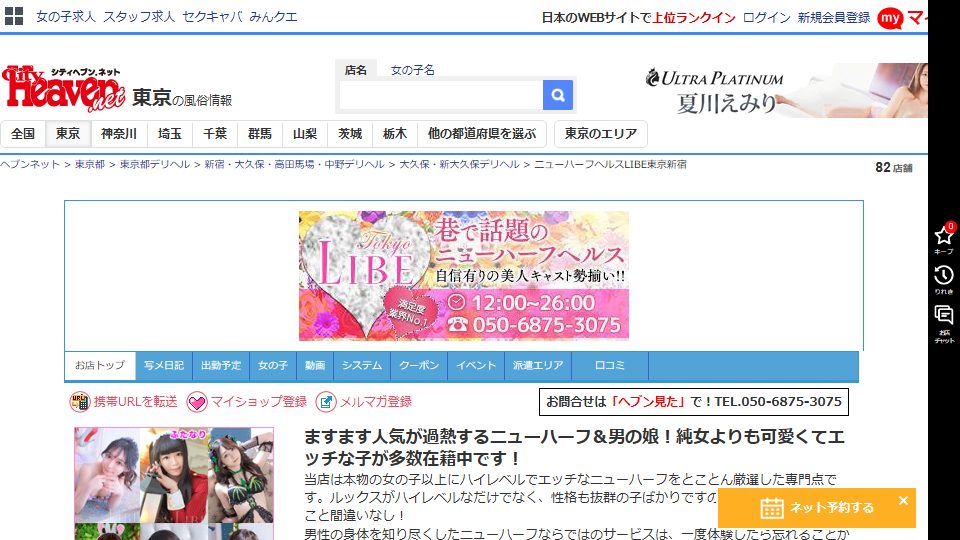Open the イベント tab
Image resolution: width=960 pixels, height=540 pixels.
[476, 366]
